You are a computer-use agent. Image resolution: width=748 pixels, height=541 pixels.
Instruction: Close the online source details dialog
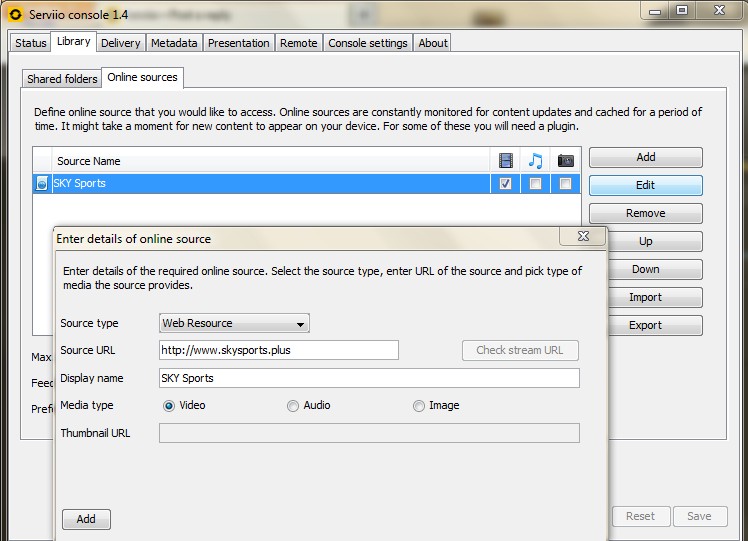(582, 237)
